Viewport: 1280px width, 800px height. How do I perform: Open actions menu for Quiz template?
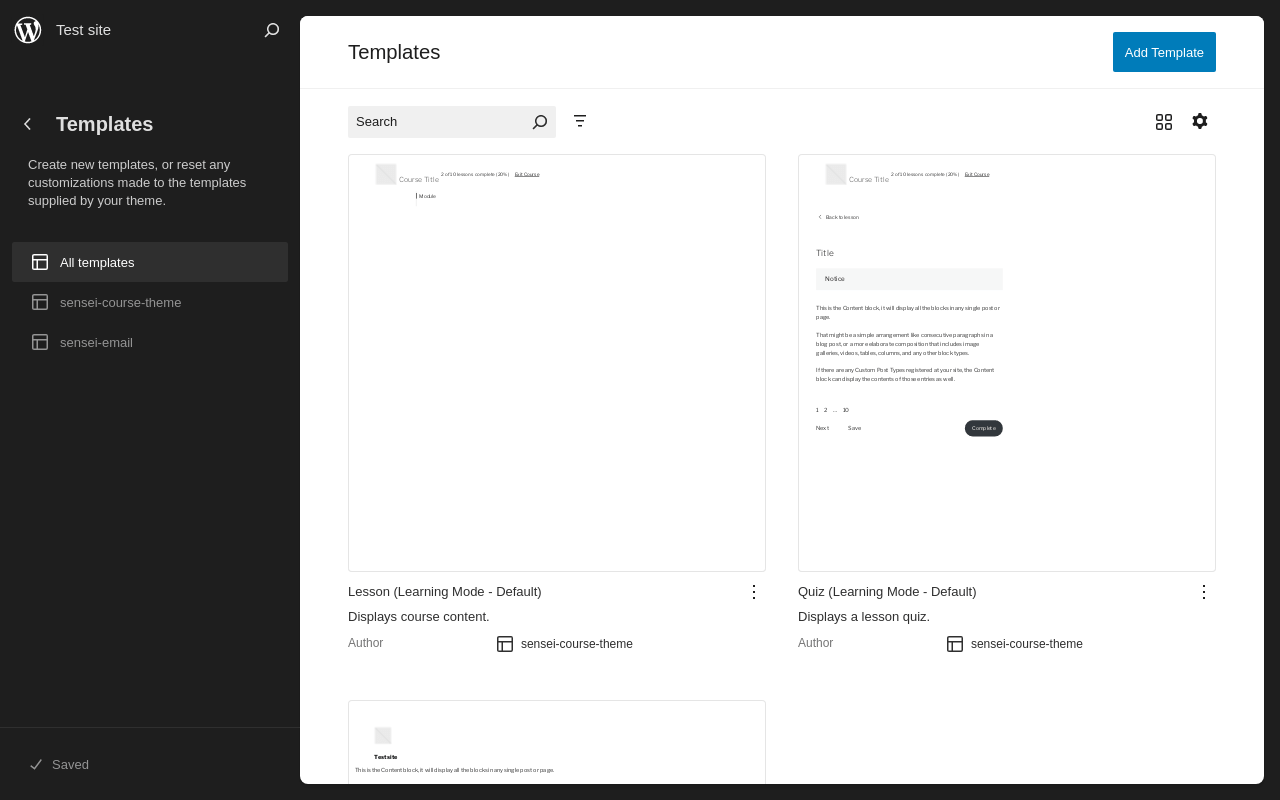pos(1204,591)
